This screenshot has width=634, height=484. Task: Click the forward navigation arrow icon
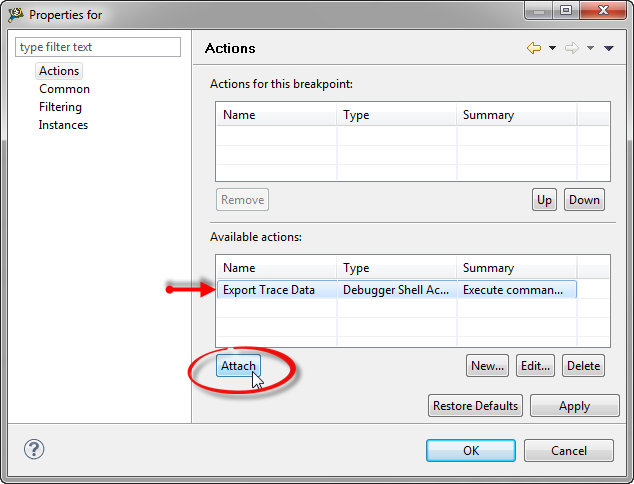[574, 48]
